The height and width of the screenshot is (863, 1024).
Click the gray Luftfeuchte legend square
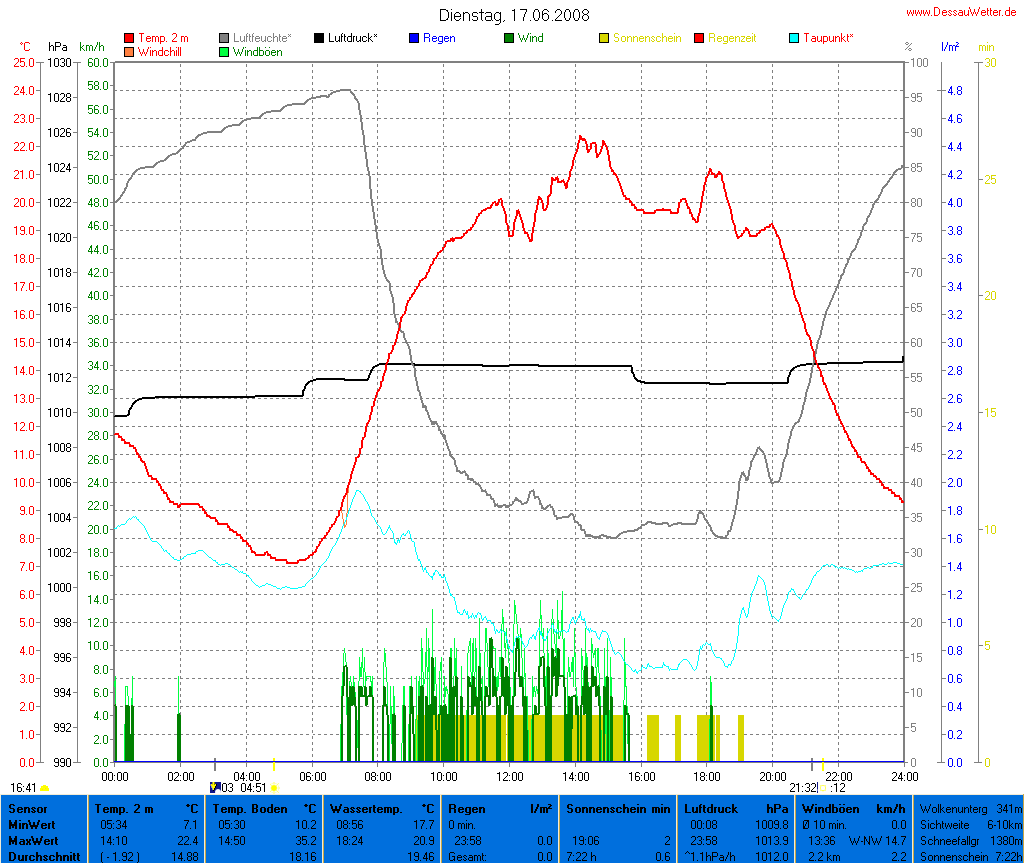(224, 38)
